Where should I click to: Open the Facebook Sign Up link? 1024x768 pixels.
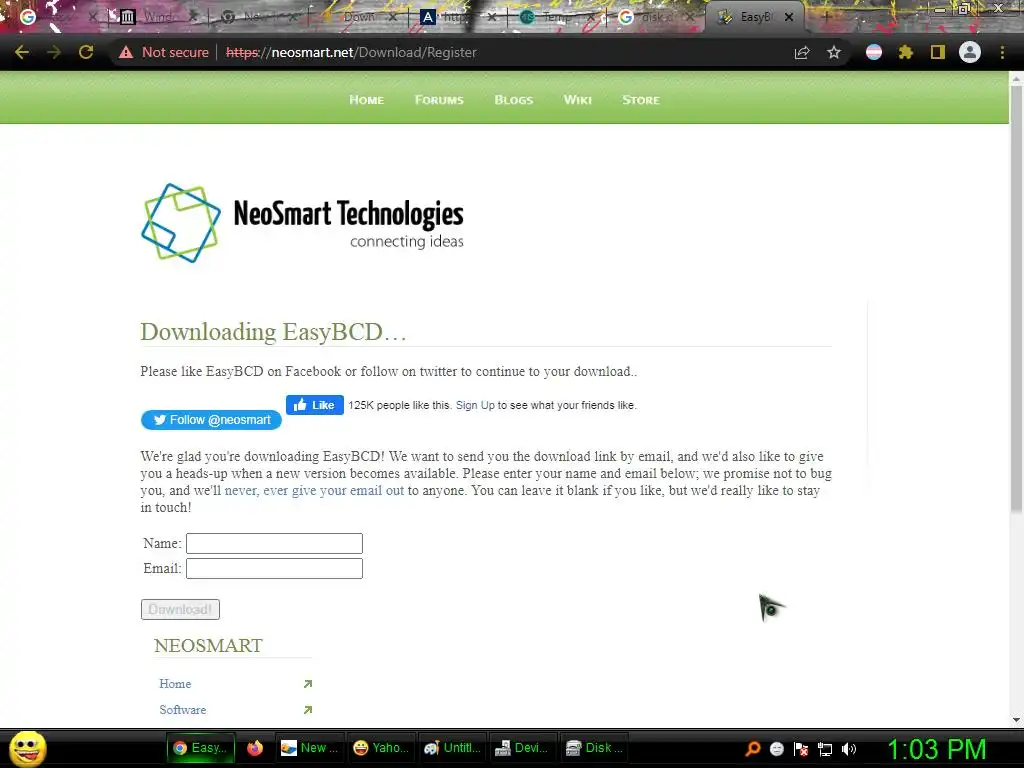click(475, 405)
